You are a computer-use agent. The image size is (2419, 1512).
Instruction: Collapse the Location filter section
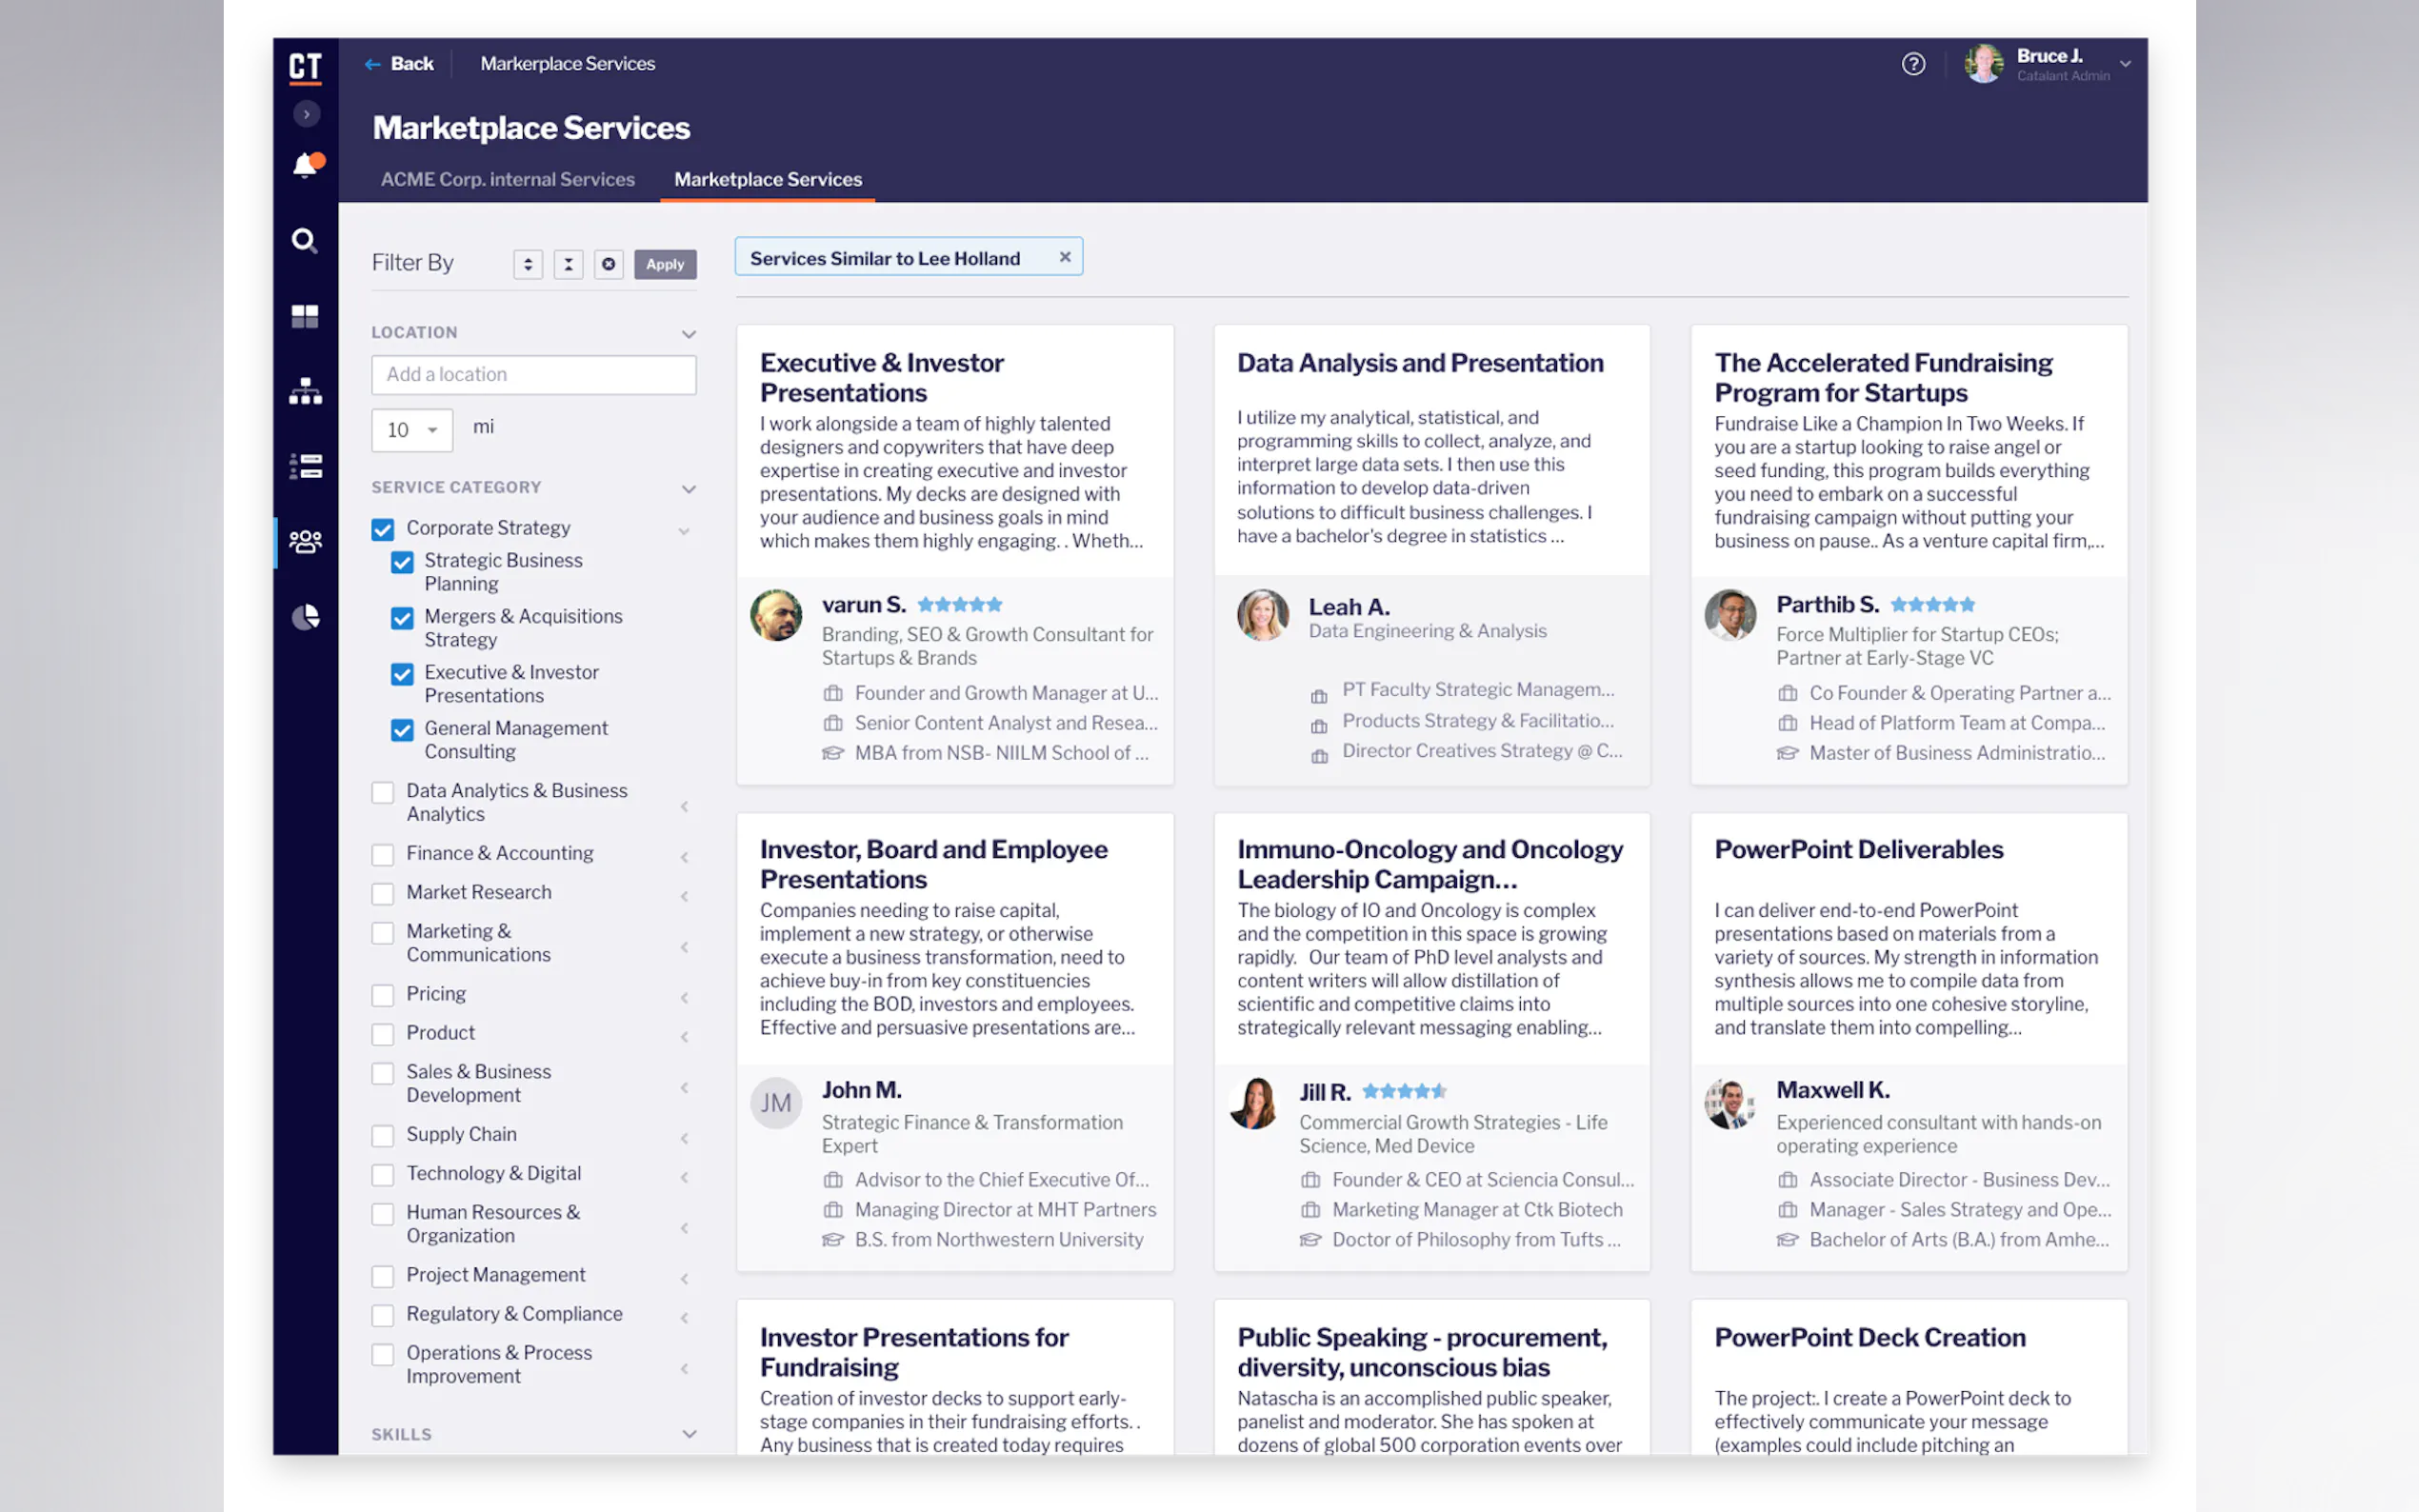(x=689, y=334)
